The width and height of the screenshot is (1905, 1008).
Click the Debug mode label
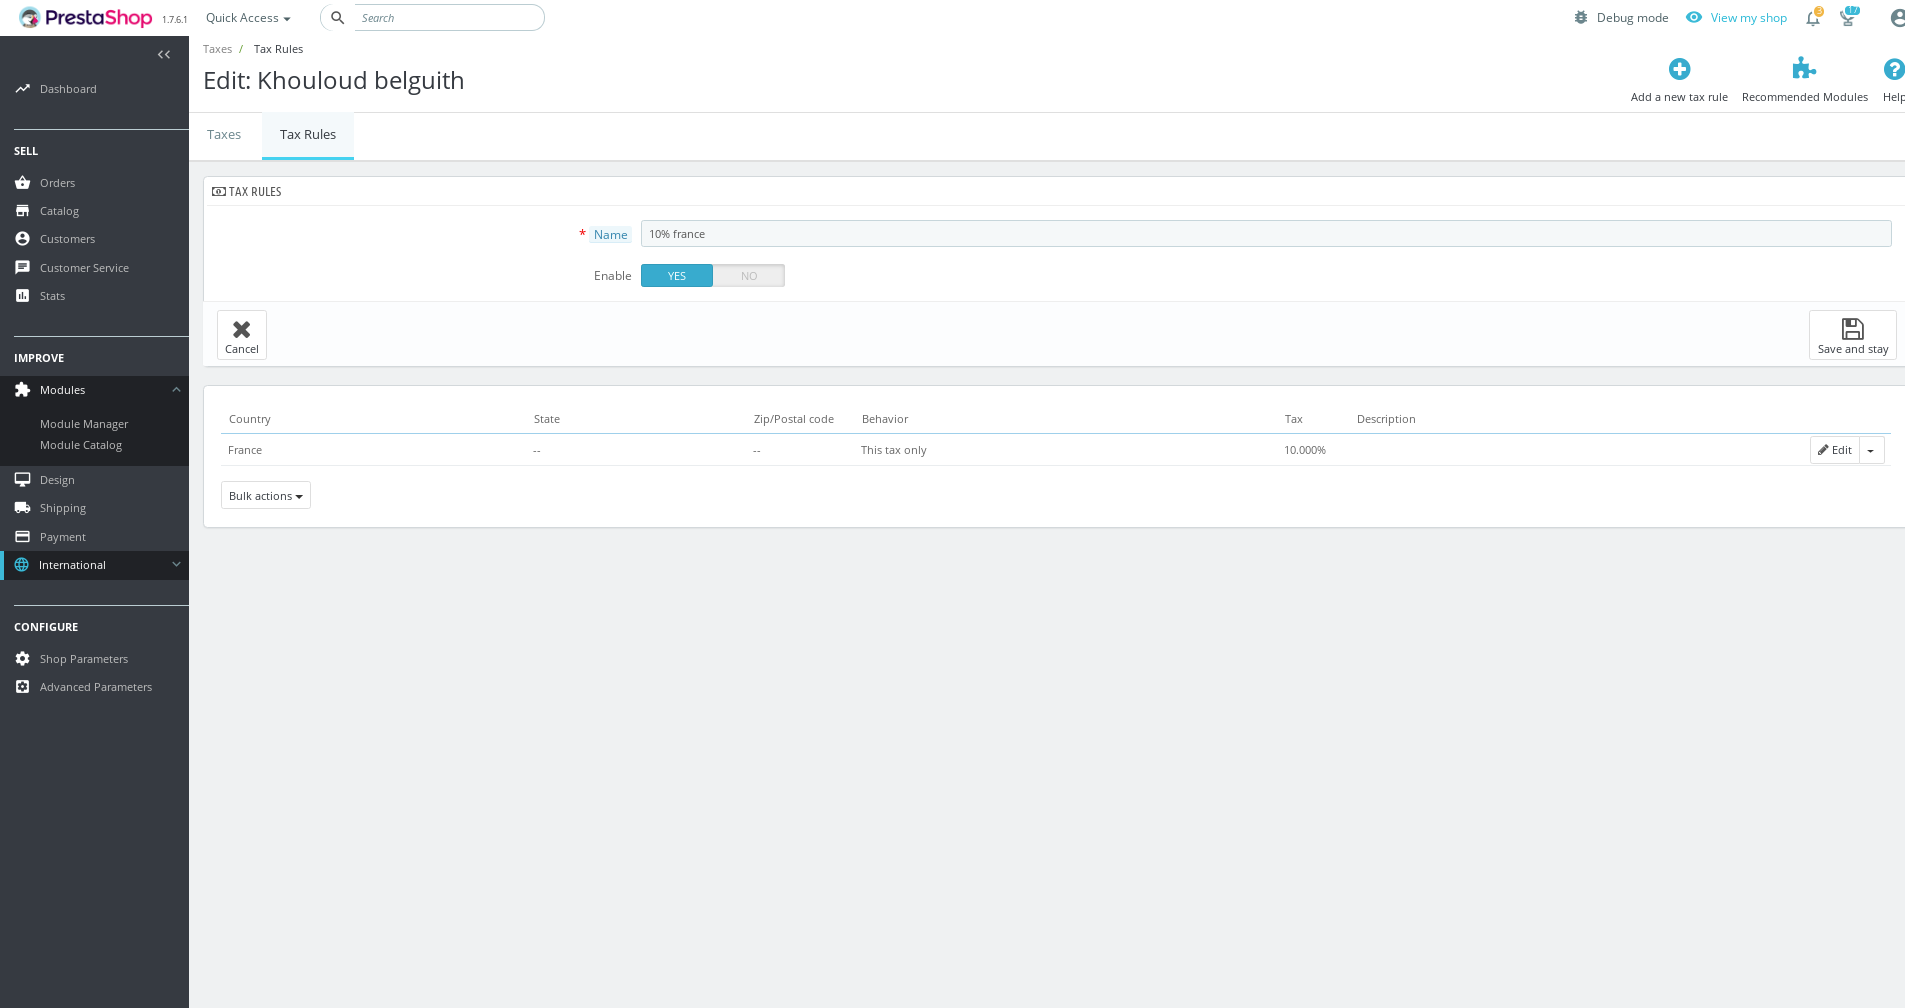1632,18
